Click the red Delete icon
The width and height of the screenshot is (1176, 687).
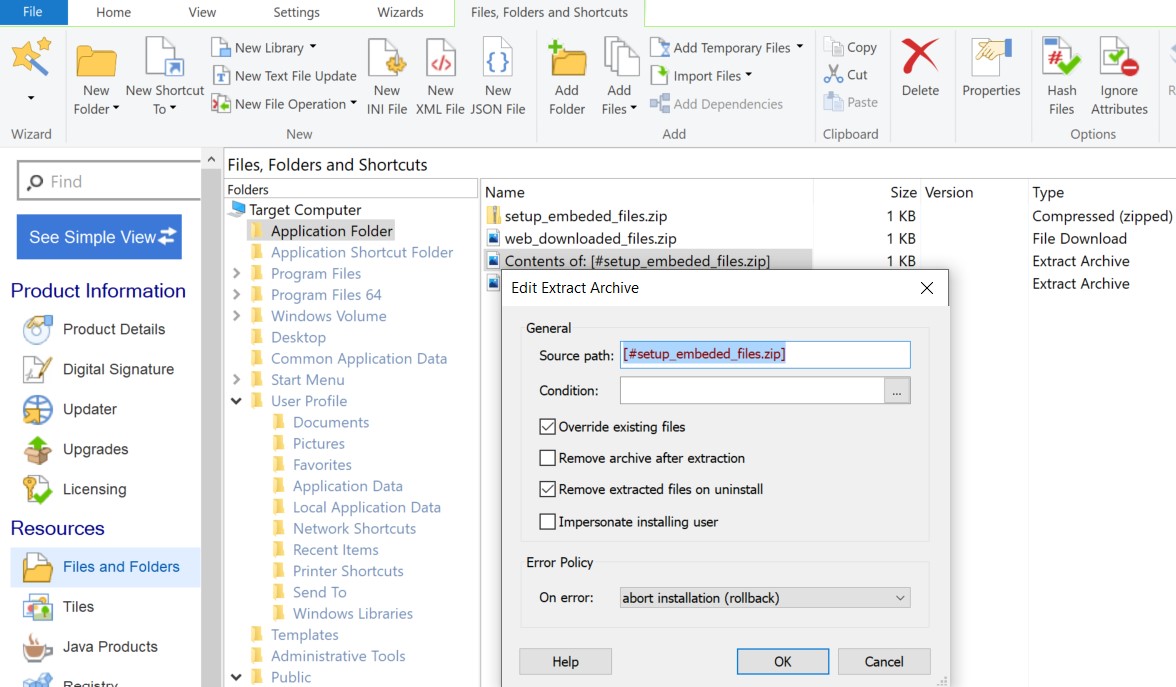coord(920,60)
